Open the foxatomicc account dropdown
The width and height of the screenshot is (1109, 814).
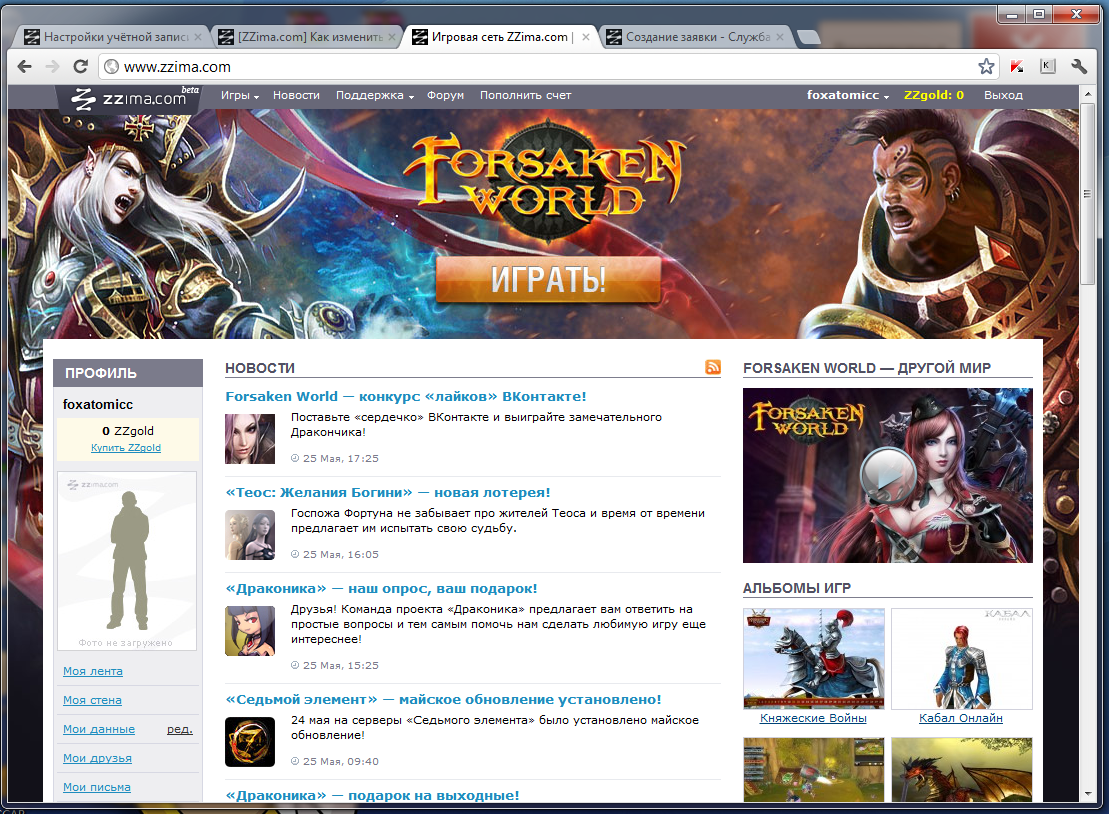(848, 95)
